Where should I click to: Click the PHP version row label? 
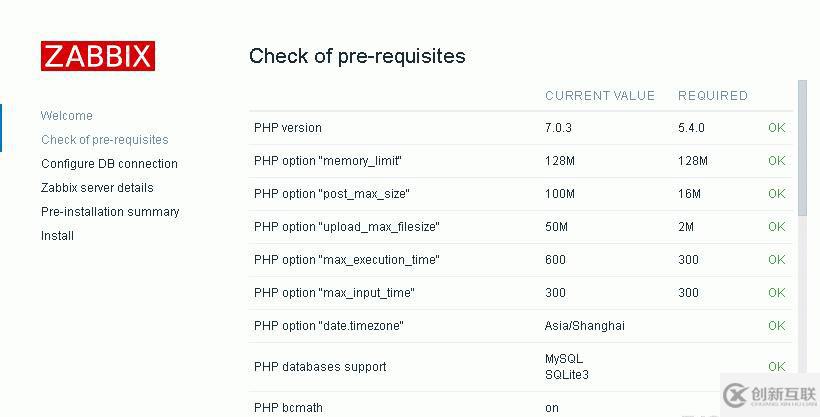pos(288,128)
